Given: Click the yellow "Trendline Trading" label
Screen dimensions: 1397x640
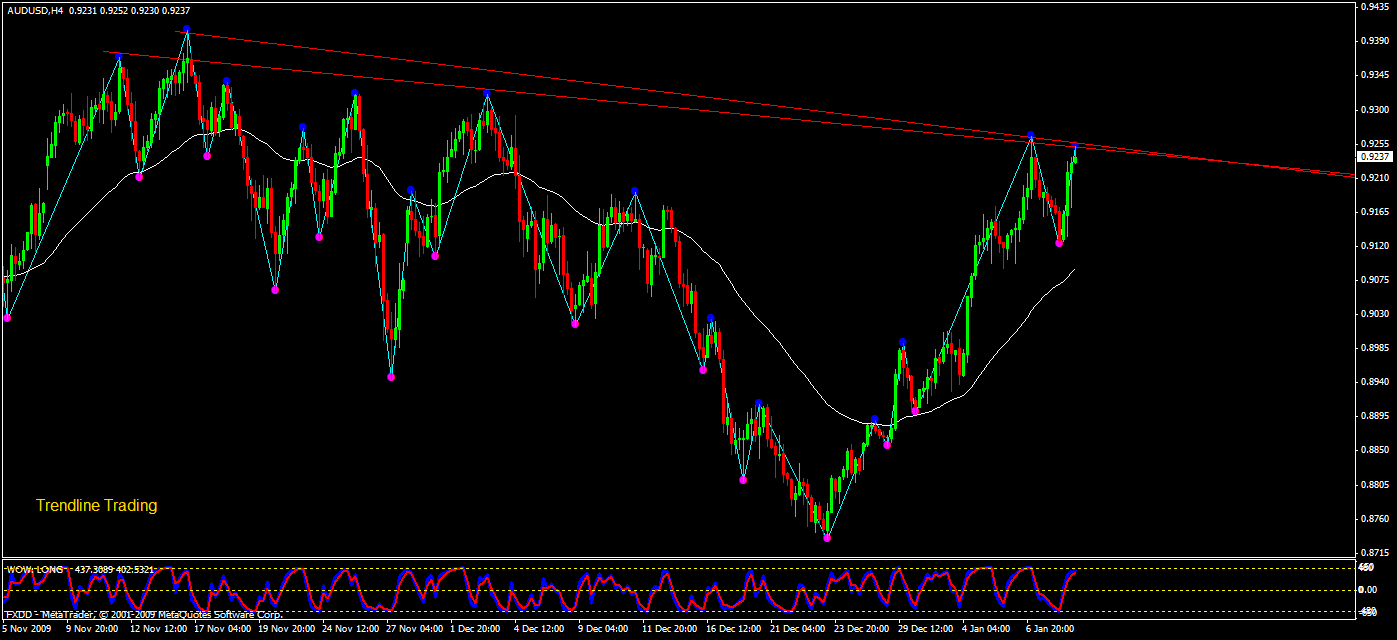Looking at the screenshot, I should click(96, 506).
